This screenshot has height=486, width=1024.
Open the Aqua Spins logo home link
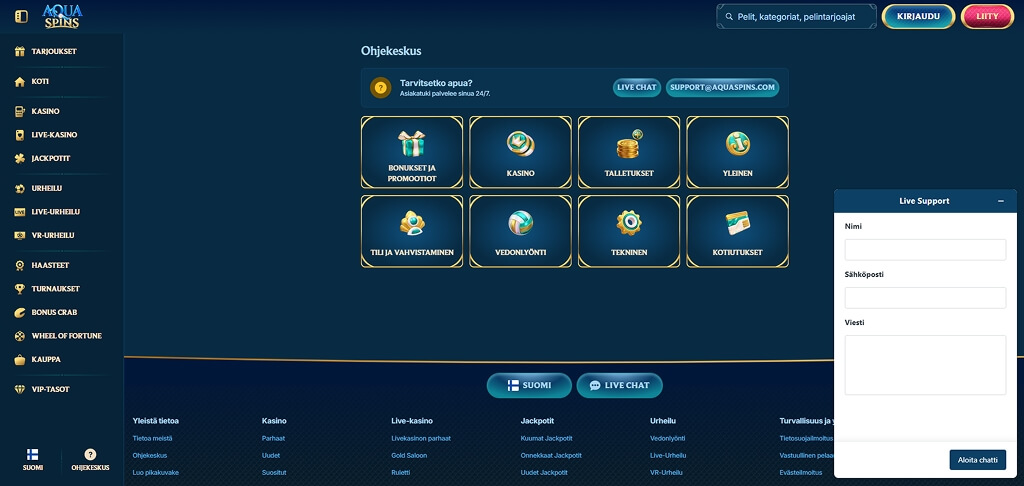click(x=62, y=16)
